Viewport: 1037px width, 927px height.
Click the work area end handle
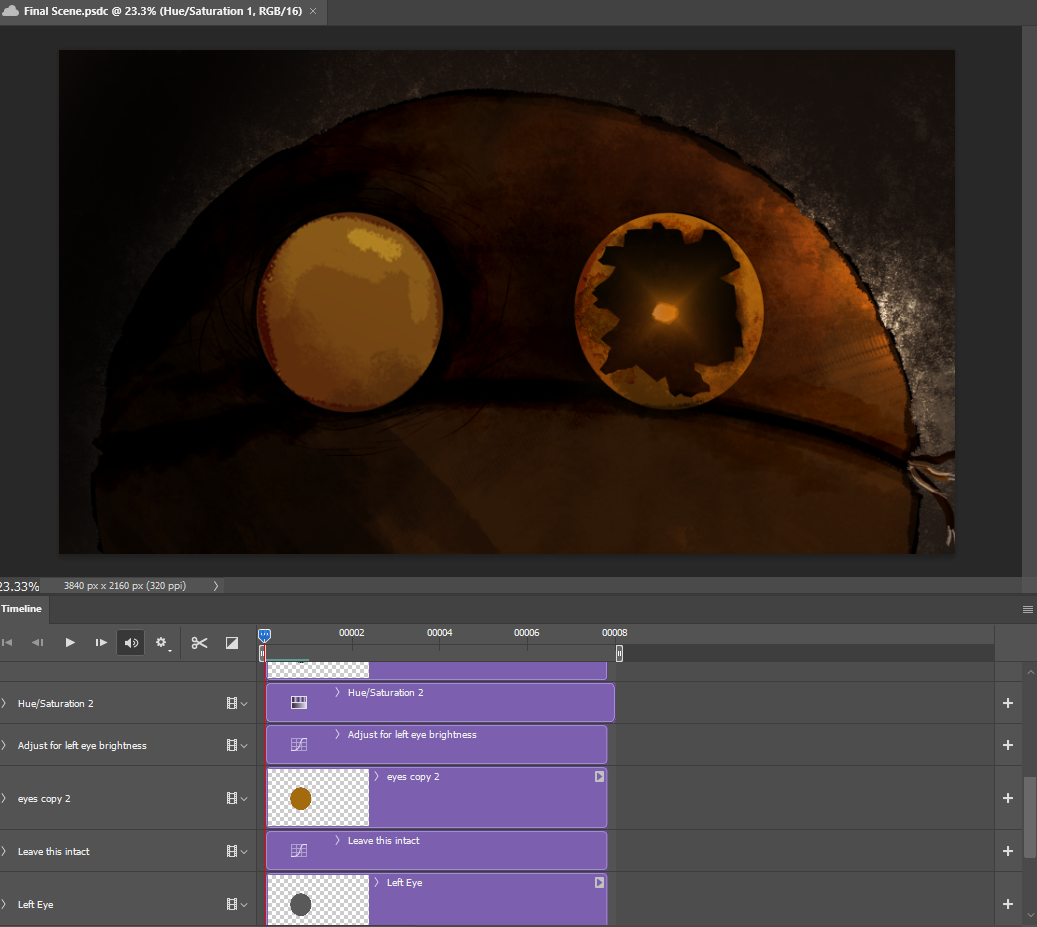619,654
